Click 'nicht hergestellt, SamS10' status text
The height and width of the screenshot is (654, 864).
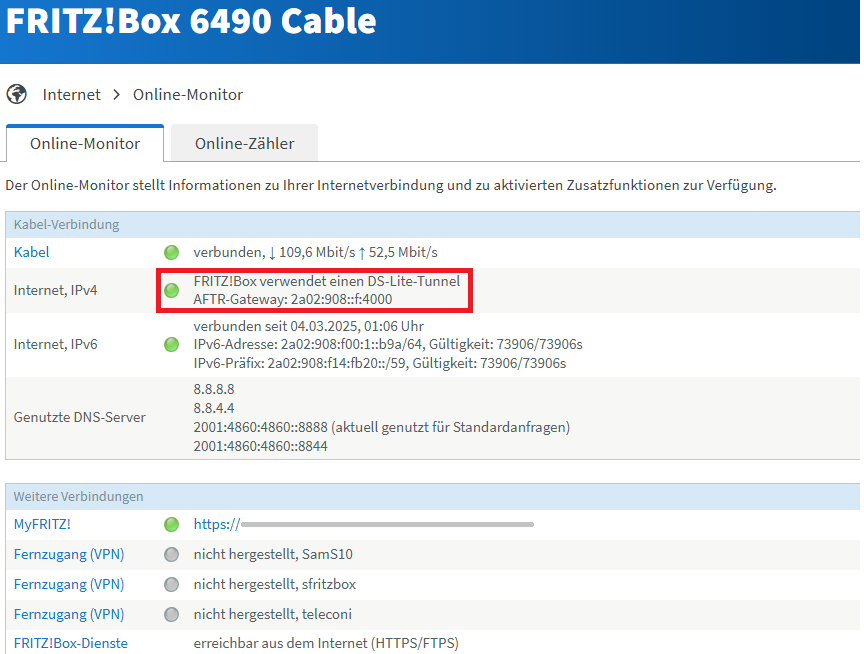273,554
